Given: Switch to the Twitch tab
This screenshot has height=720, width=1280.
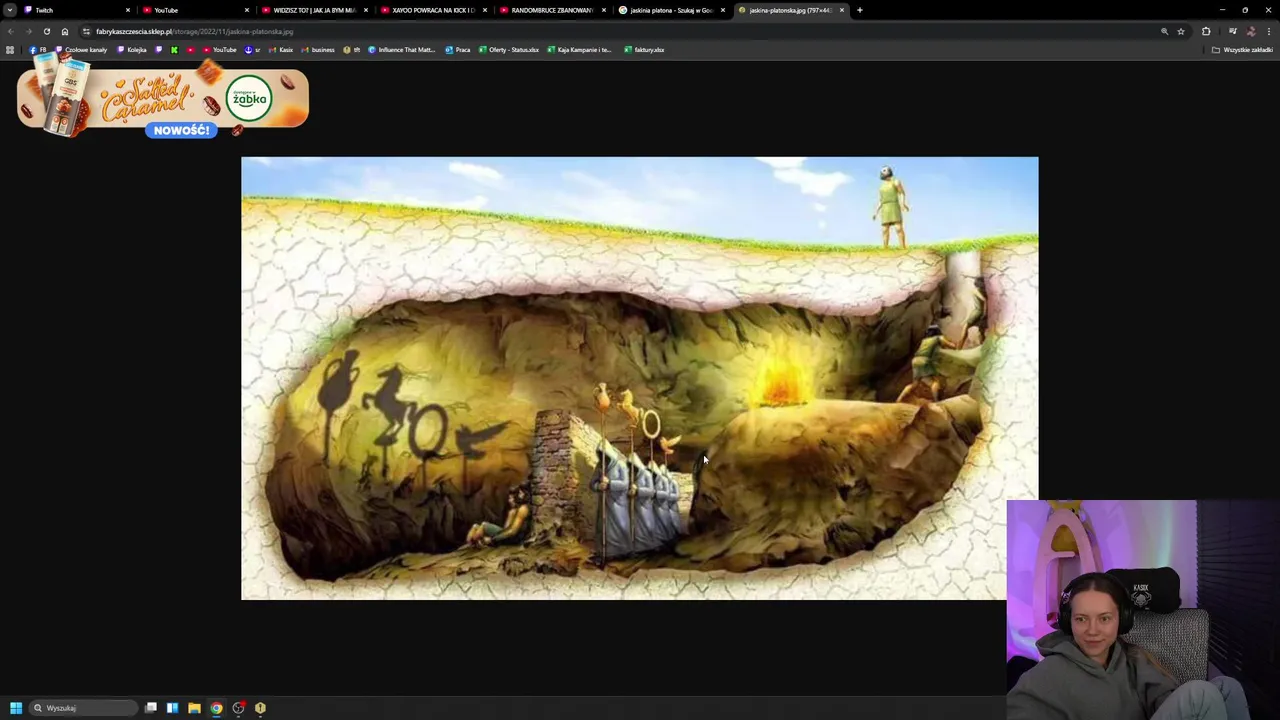Looking at the screenshot, I should (77, 10).
